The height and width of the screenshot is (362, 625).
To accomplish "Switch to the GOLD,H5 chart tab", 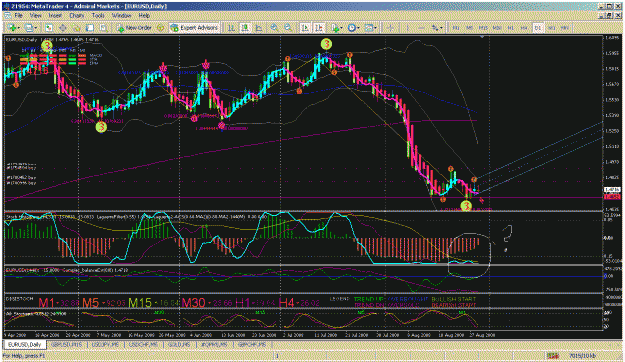I will point(178,344).
